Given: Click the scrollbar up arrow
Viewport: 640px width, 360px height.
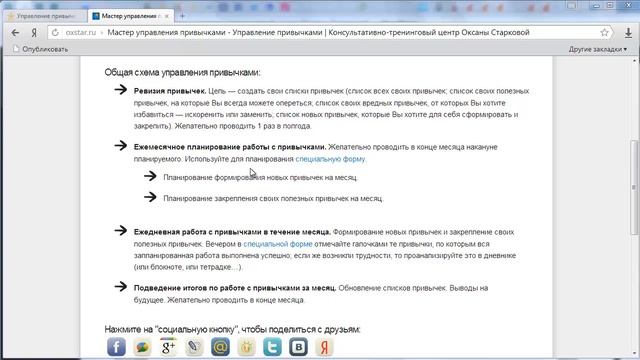Looking at the screenshot, I should click(634, 61).
